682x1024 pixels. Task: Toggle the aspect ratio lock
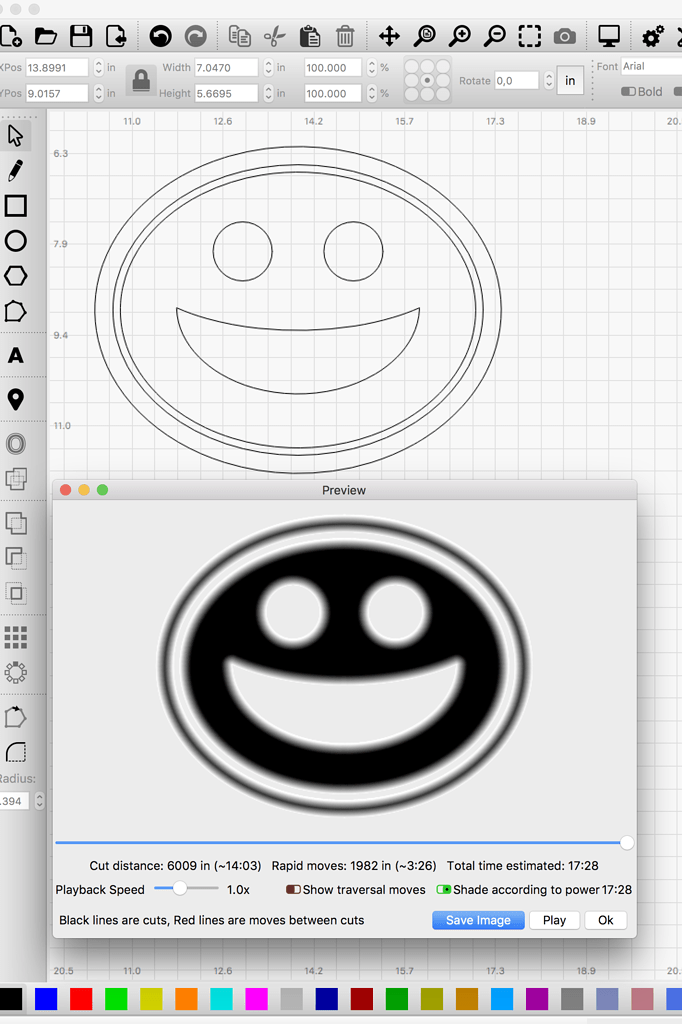coord(140,80)
